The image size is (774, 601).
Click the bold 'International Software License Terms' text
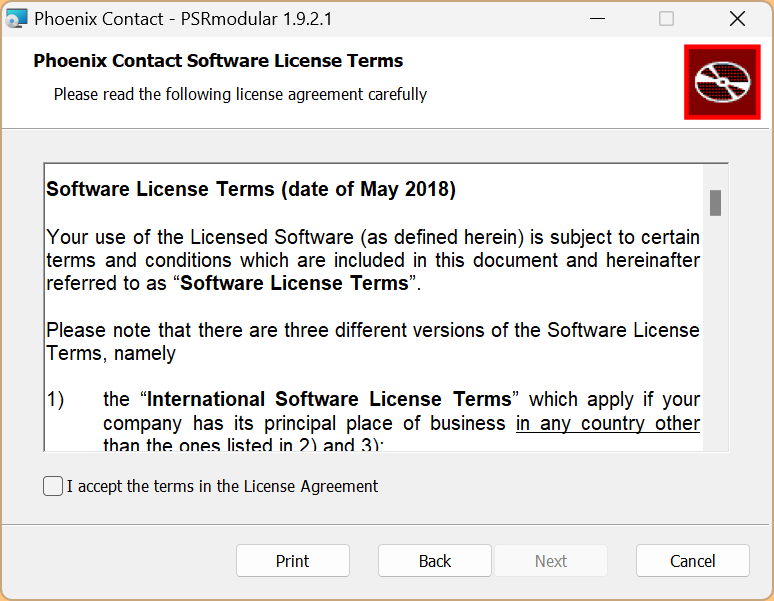[329, 399]
